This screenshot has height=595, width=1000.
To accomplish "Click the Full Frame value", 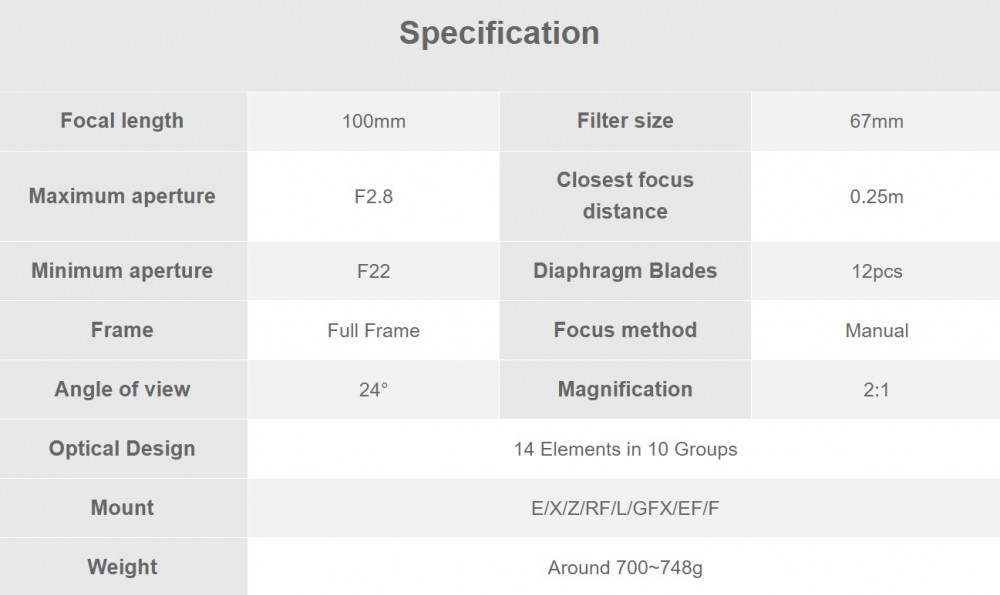I will tap(374, 330).
